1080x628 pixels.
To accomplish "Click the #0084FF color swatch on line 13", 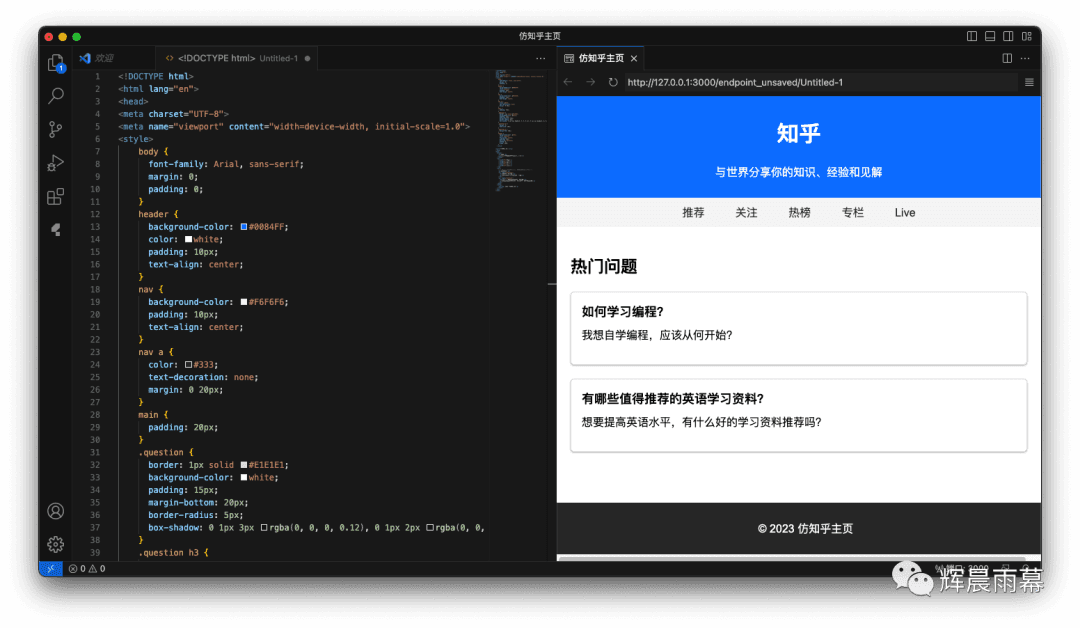I will 244,227.
